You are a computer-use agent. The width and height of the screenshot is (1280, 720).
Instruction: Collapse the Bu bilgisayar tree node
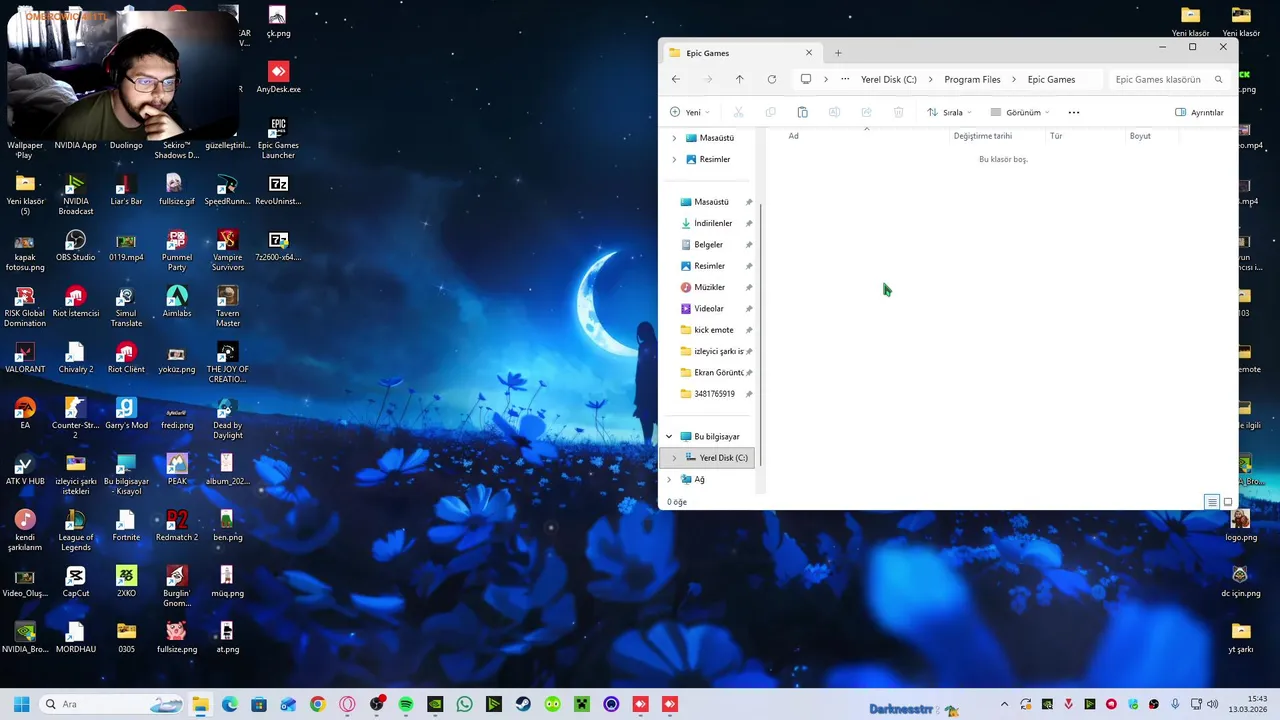pos(669,436)
